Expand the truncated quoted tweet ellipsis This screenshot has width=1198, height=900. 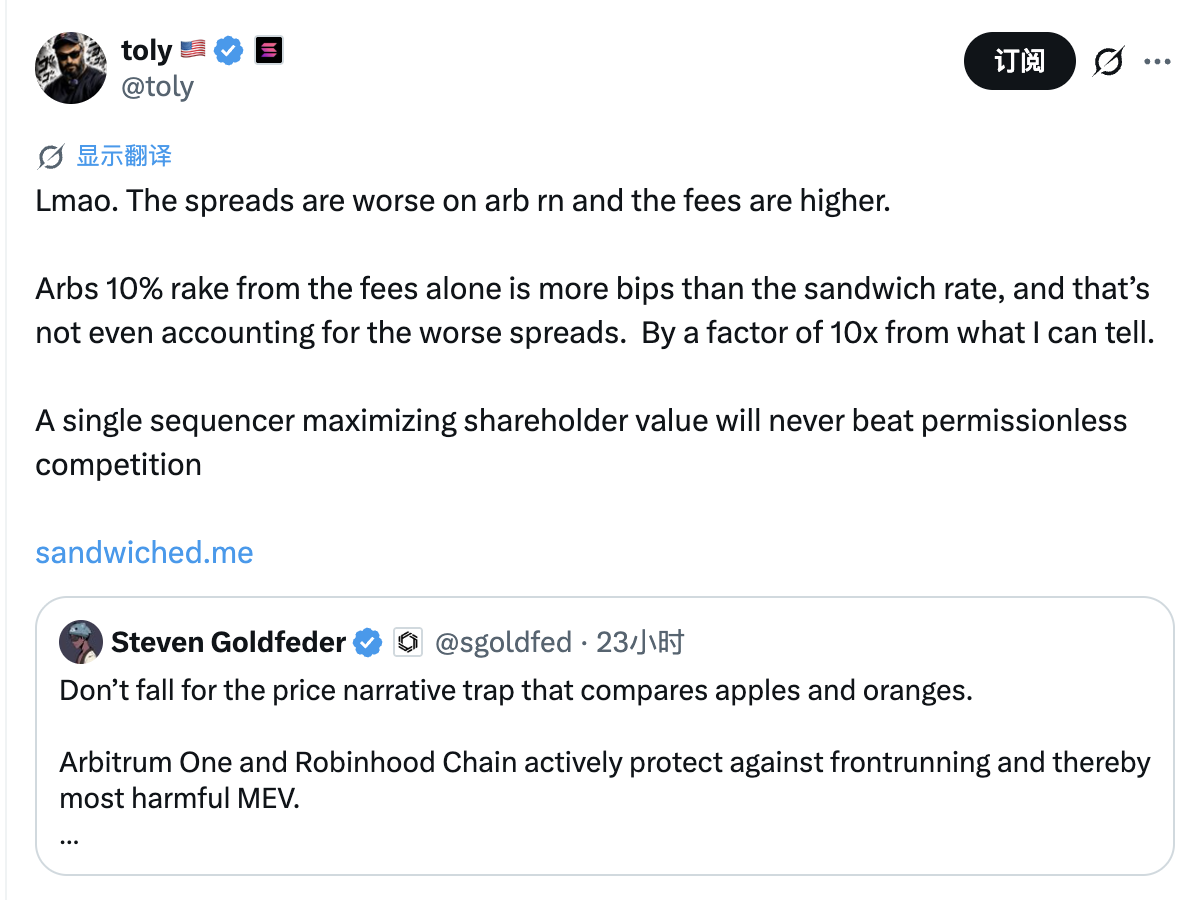tap(69, 840)
